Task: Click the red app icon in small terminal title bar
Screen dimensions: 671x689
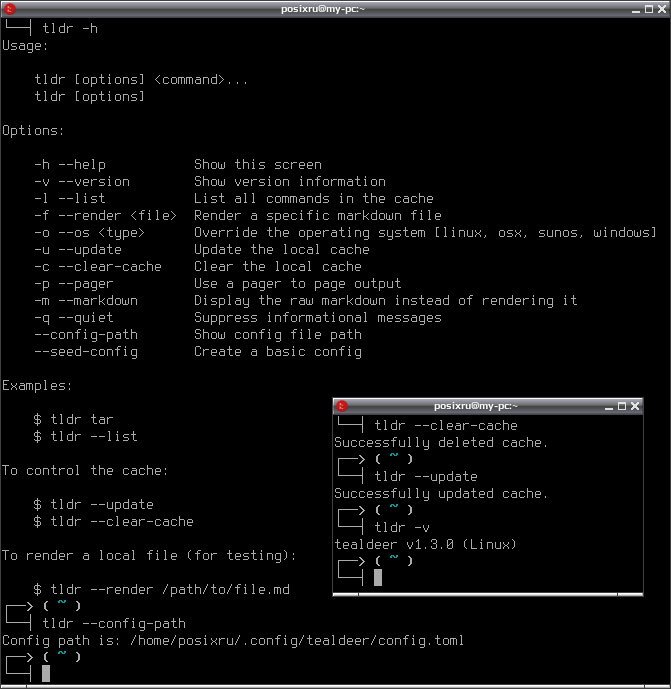Action: click(342, 406)
